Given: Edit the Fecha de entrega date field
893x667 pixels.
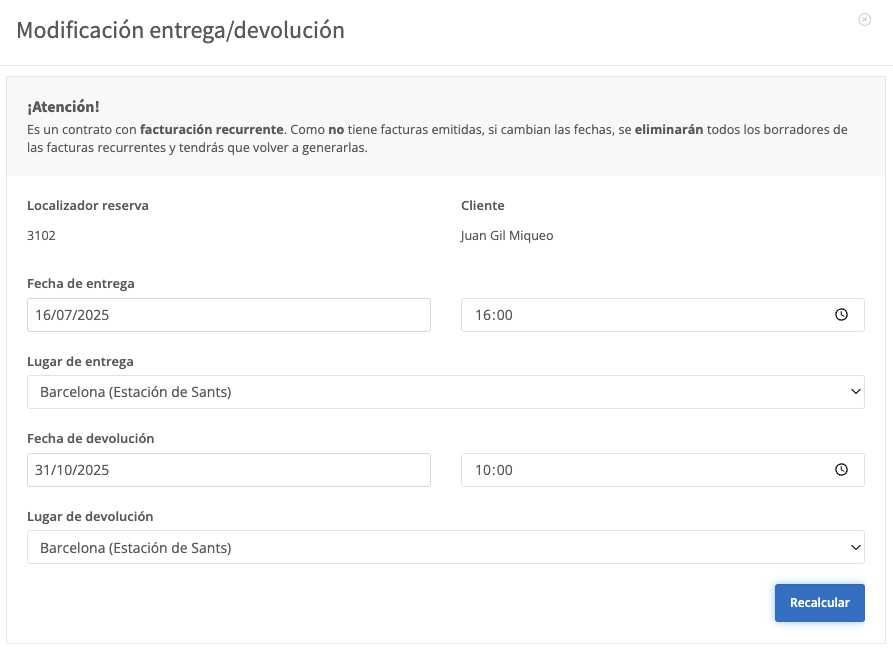Looking at the screenshot, I should point(229,315).
